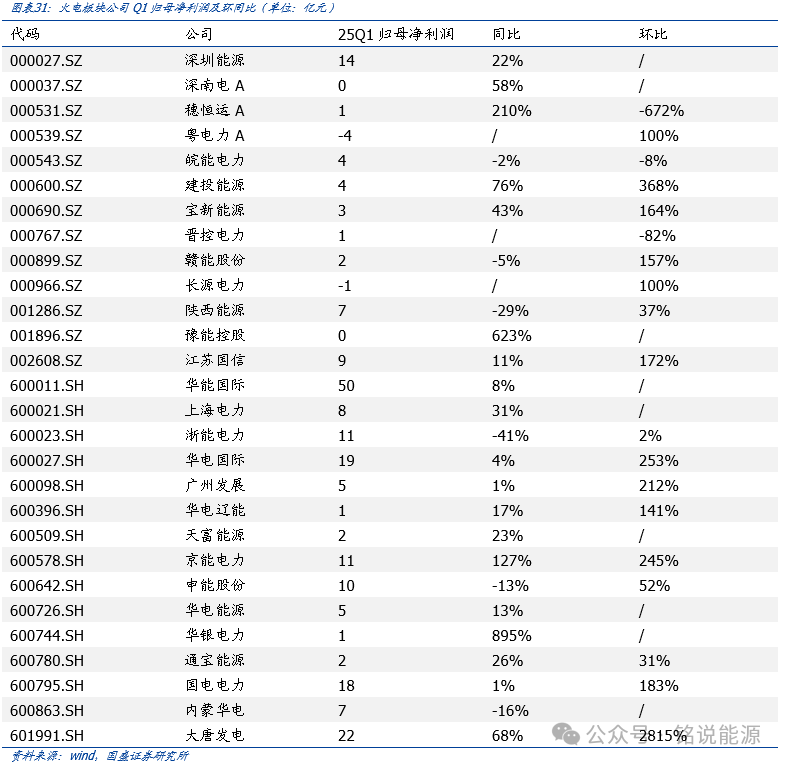
Task: Select the 895% year-over-year value
Action: click(x=512, y=636)
